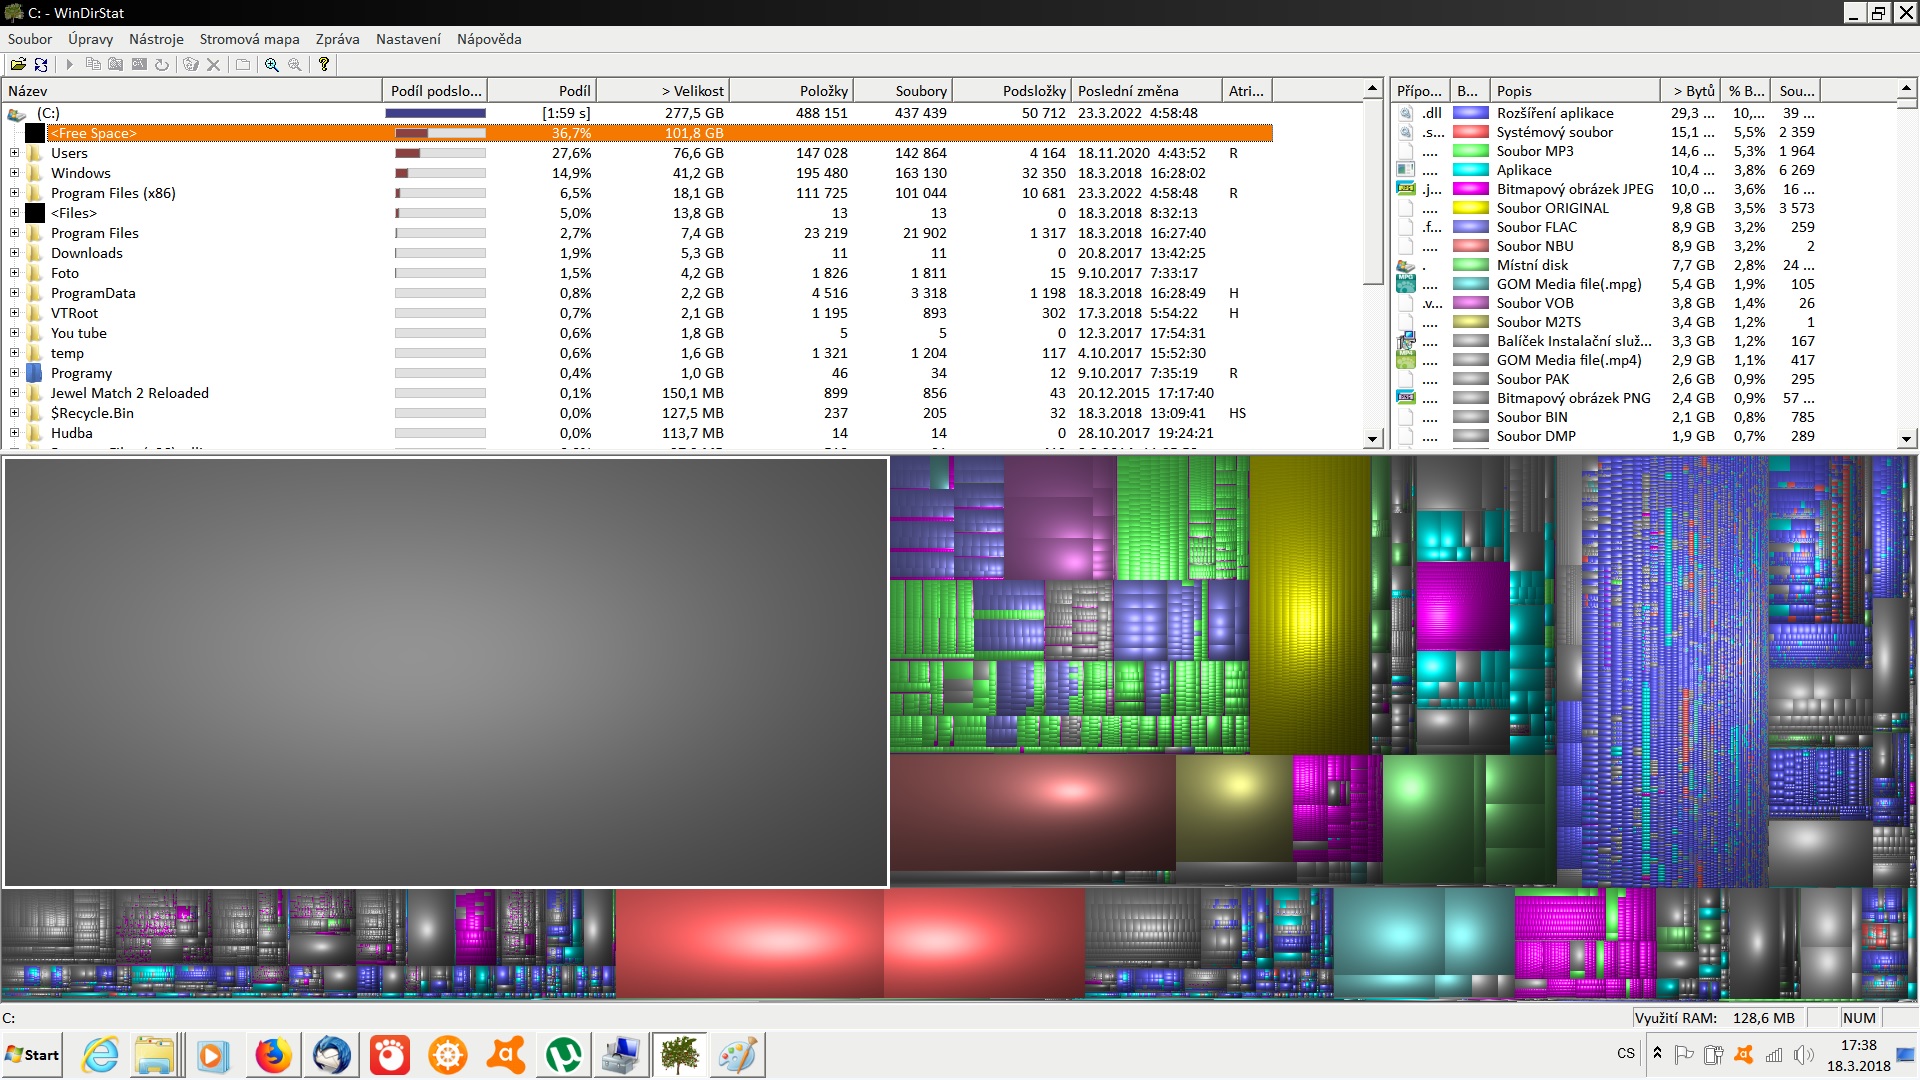
Task: Expand the Users folder tree node
Action: click(x=14, y=153)
